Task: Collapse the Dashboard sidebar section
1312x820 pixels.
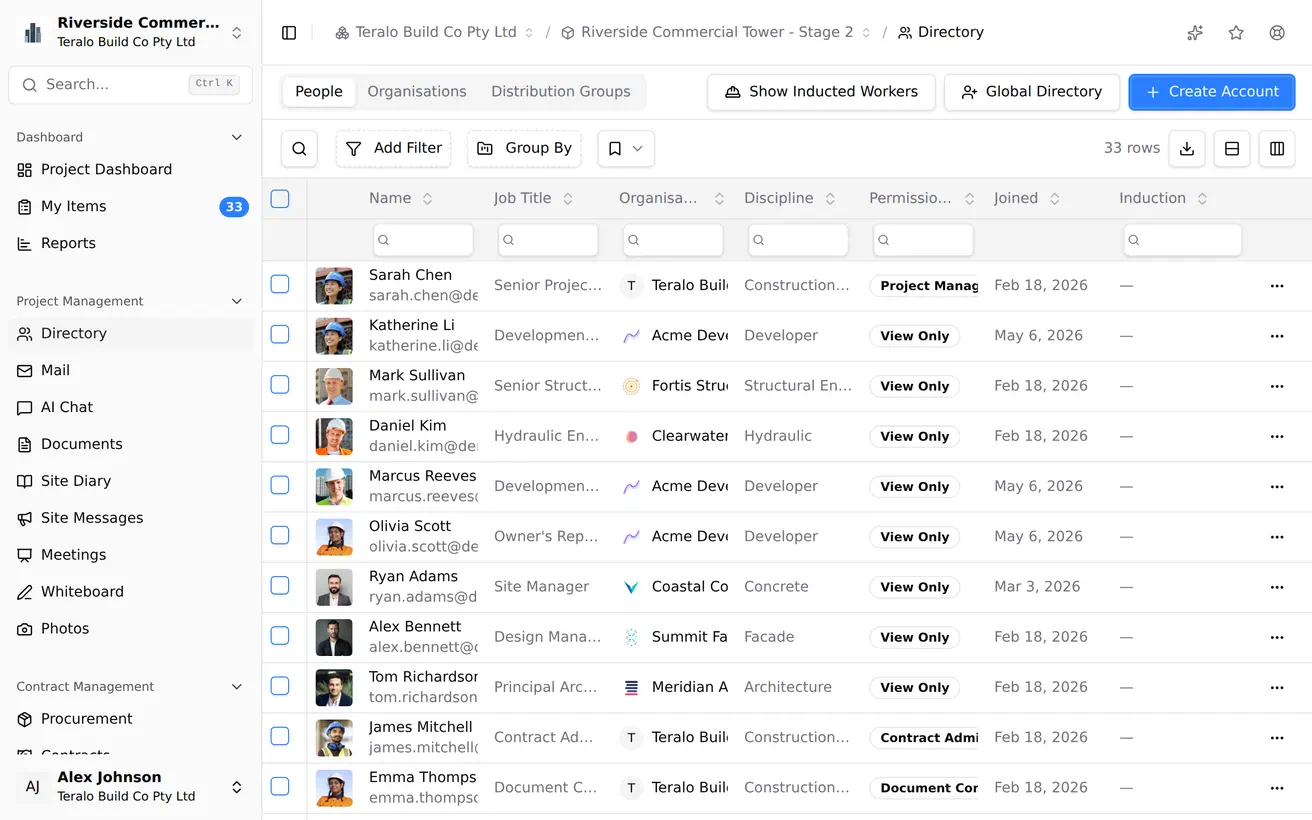Action: [x=237, y=137]
